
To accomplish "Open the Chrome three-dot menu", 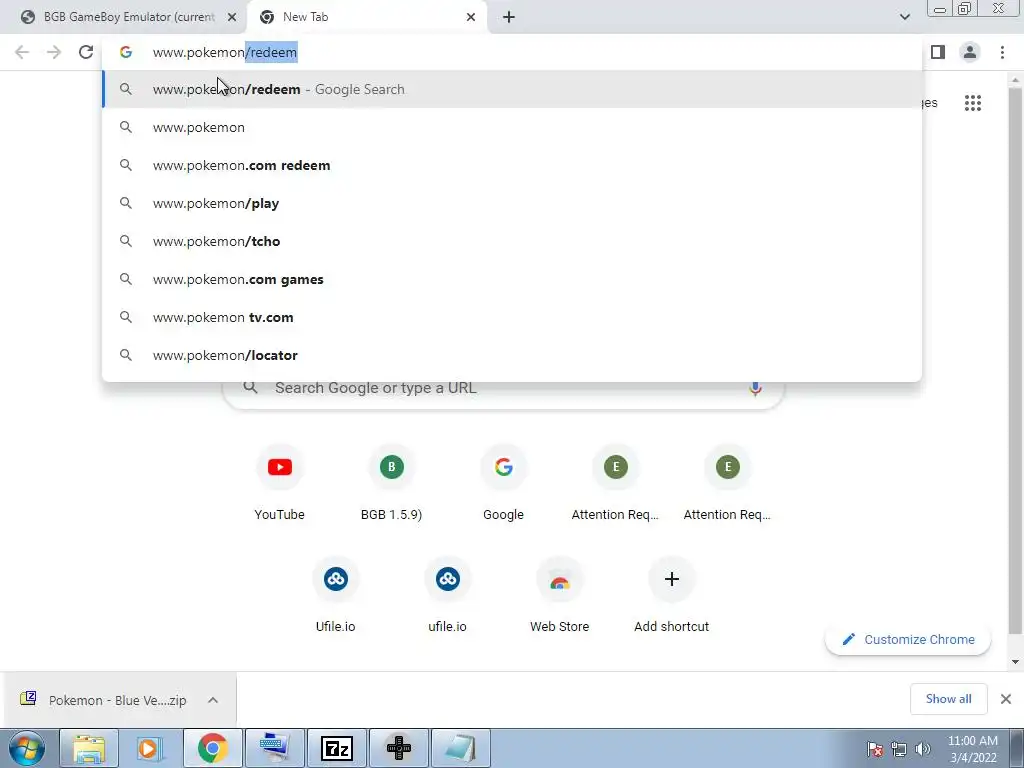I will pyautogui.click(x=1002, y=52).
